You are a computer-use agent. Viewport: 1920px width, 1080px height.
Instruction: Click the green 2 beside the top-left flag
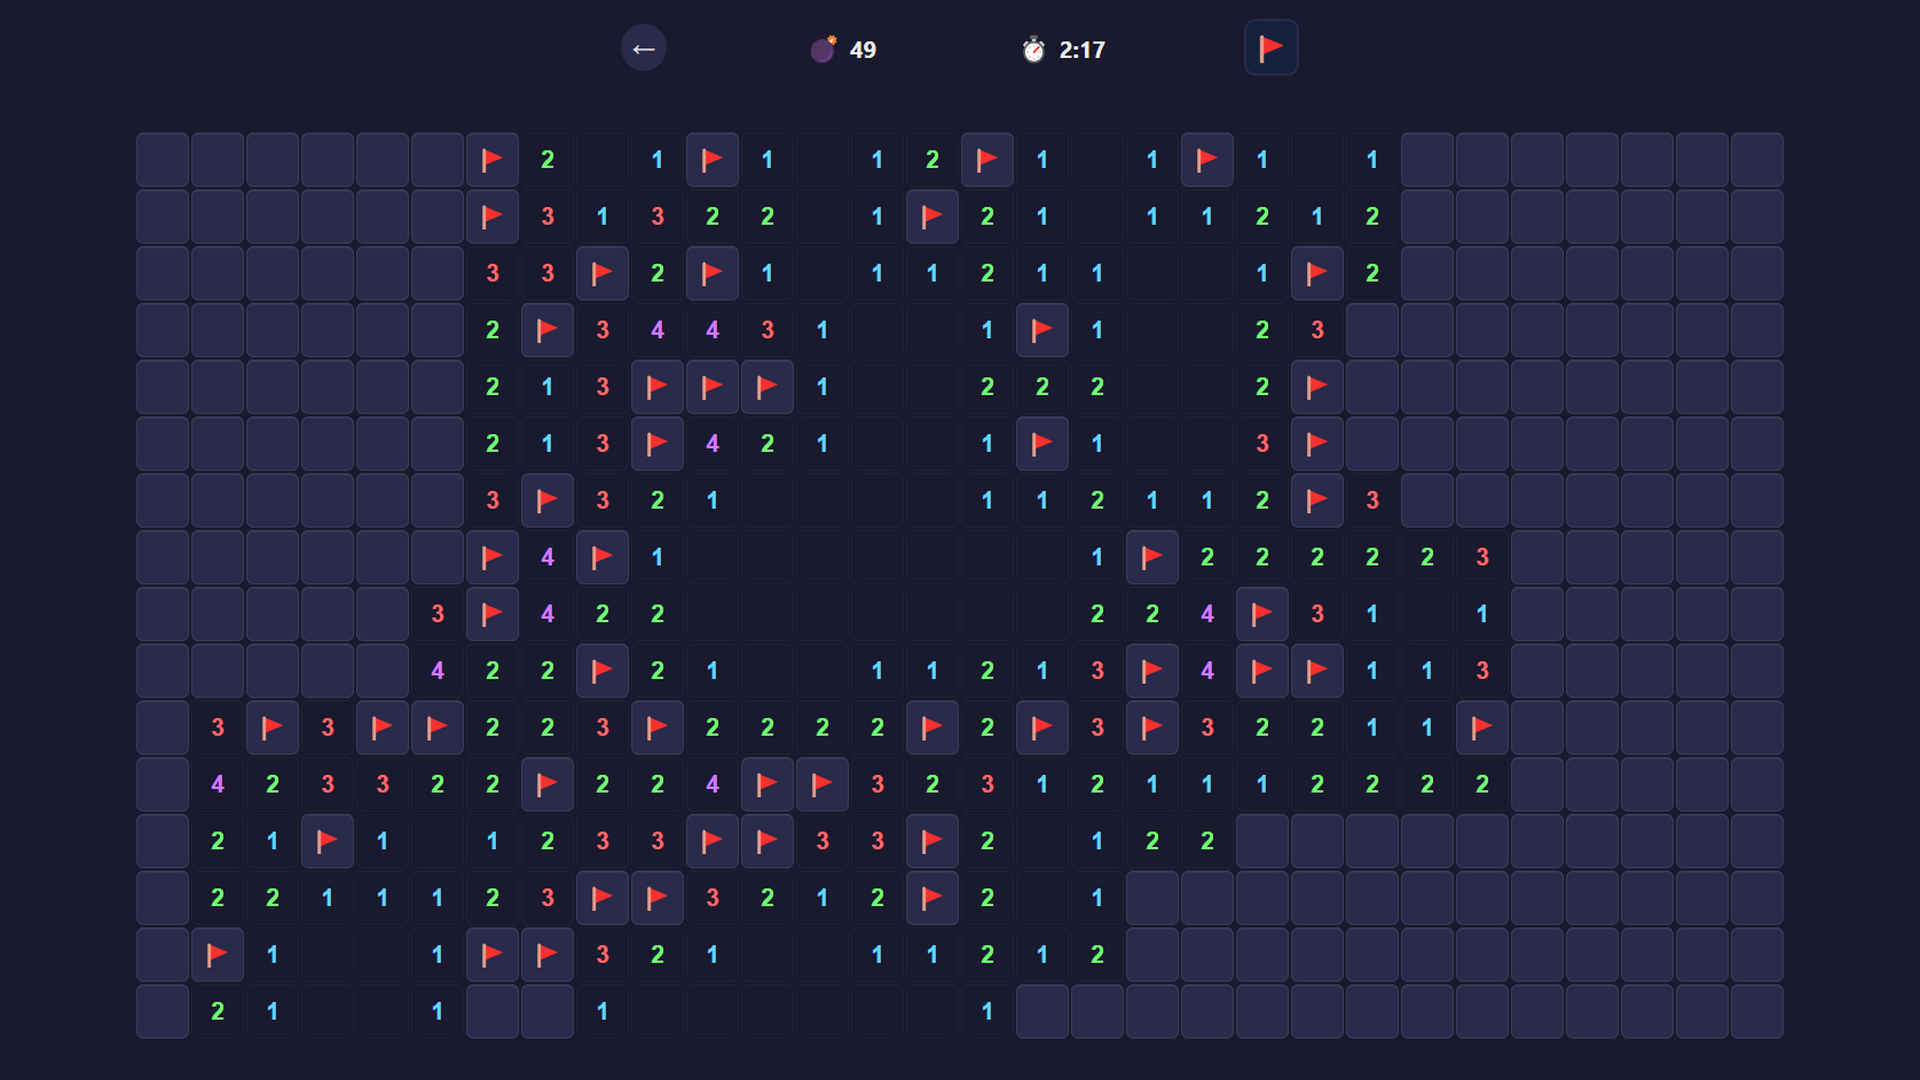click(x=547, y=159)
